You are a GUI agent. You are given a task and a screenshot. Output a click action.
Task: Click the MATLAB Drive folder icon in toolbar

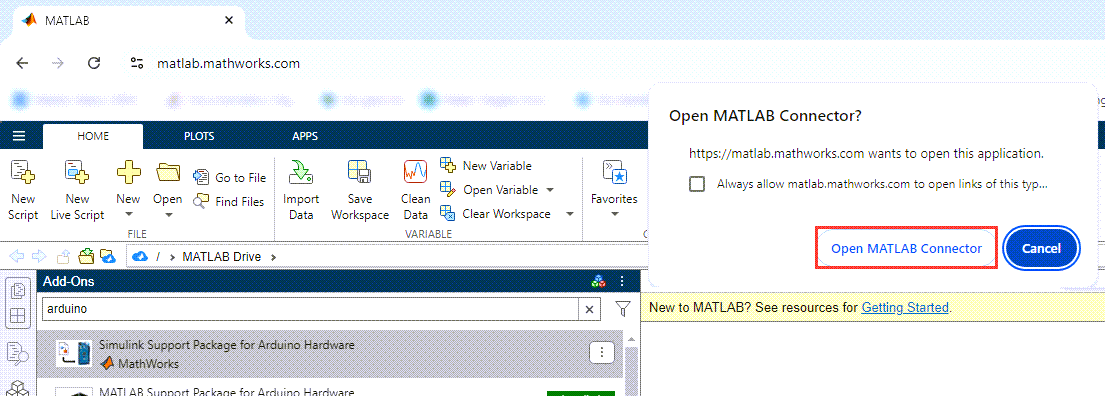[x=107, y=255]
